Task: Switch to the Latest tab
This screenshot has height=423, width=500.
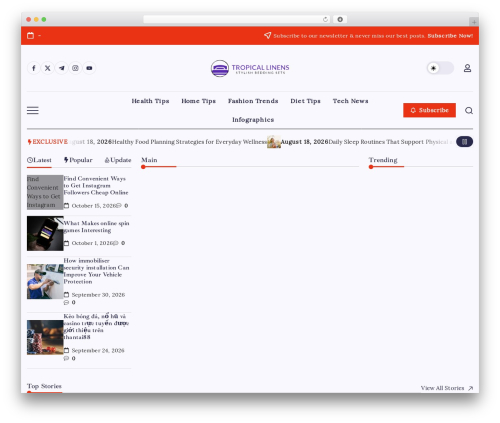Action: pyautogui.click(x=39, y=160)
